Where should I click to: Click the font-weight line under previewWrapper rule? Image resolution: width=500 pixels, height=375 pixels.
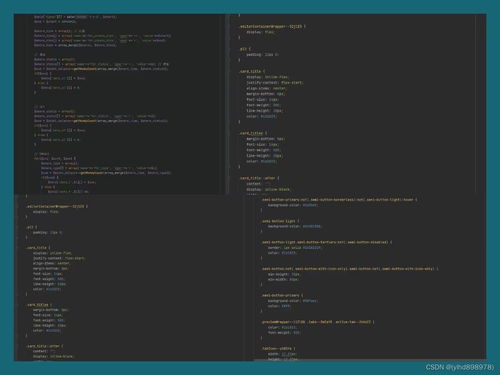284,332
